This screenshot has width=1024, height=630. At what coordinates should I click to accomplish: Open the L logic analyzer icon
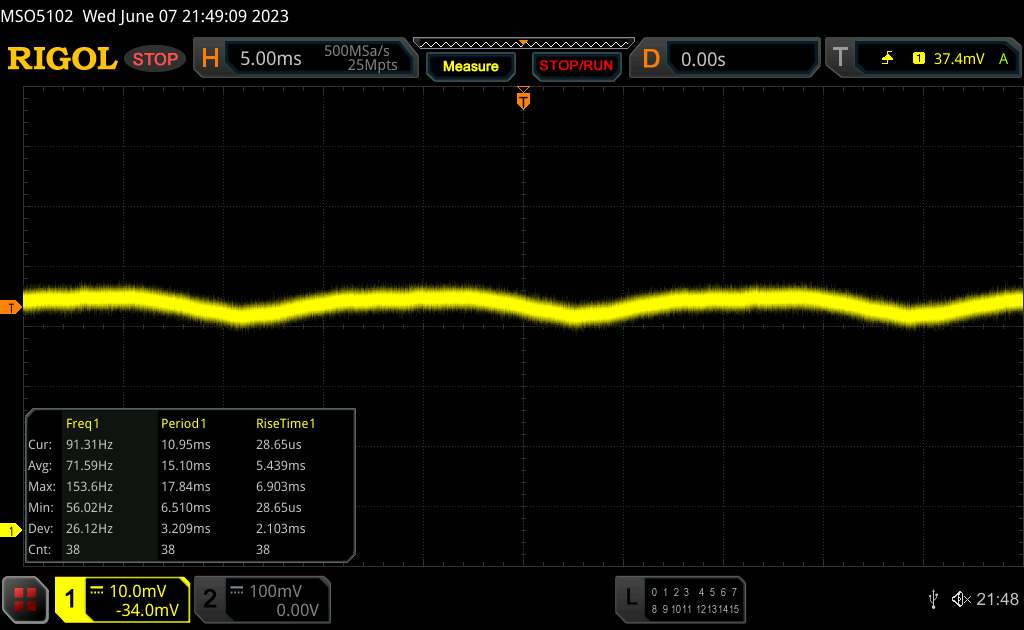pyautogui.click(x=630, y=598)
